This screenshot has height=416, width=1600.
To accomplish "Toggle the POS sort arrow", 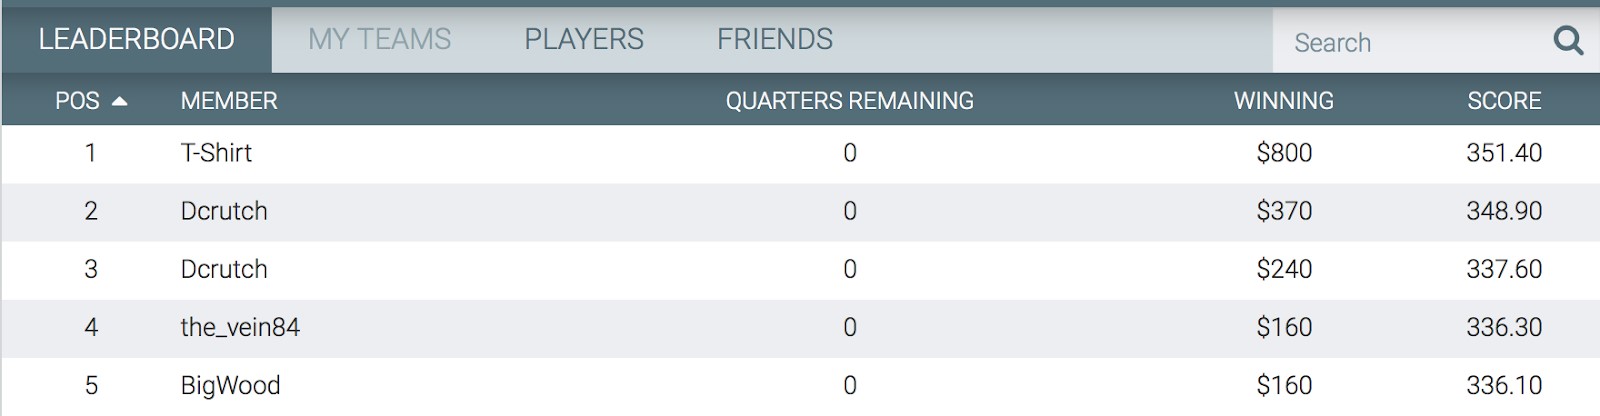I will [120, 101].
